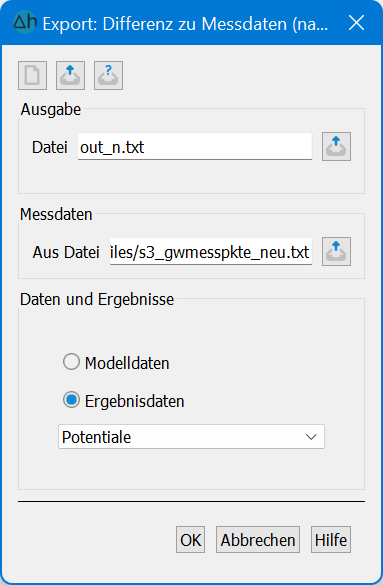This screenshot has height=585, width=383.
Task: Open the Potentiale combo box
Action: tap(191, 437)
